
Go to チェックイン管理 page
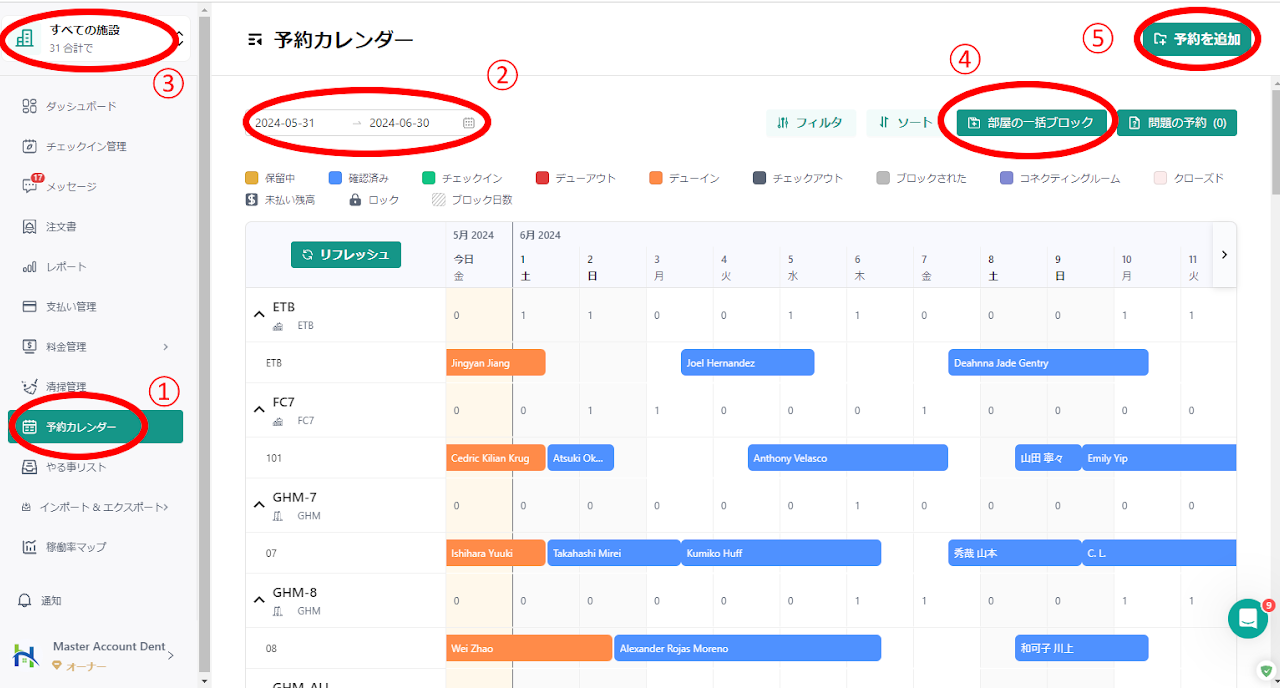[85, 146]
